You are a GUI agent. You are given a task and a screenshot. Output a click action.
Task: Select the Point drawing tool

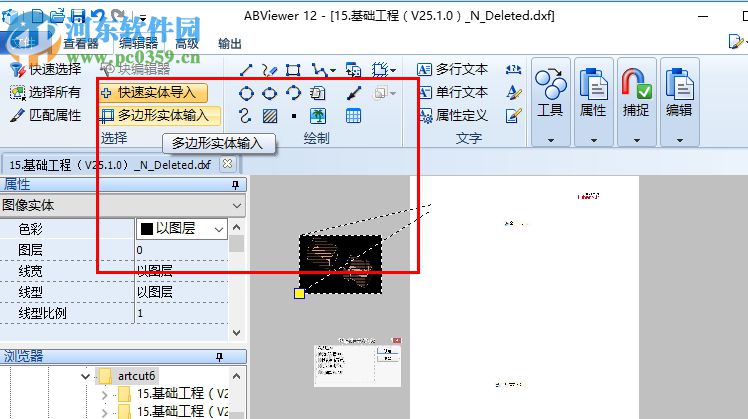coord(294,115)
